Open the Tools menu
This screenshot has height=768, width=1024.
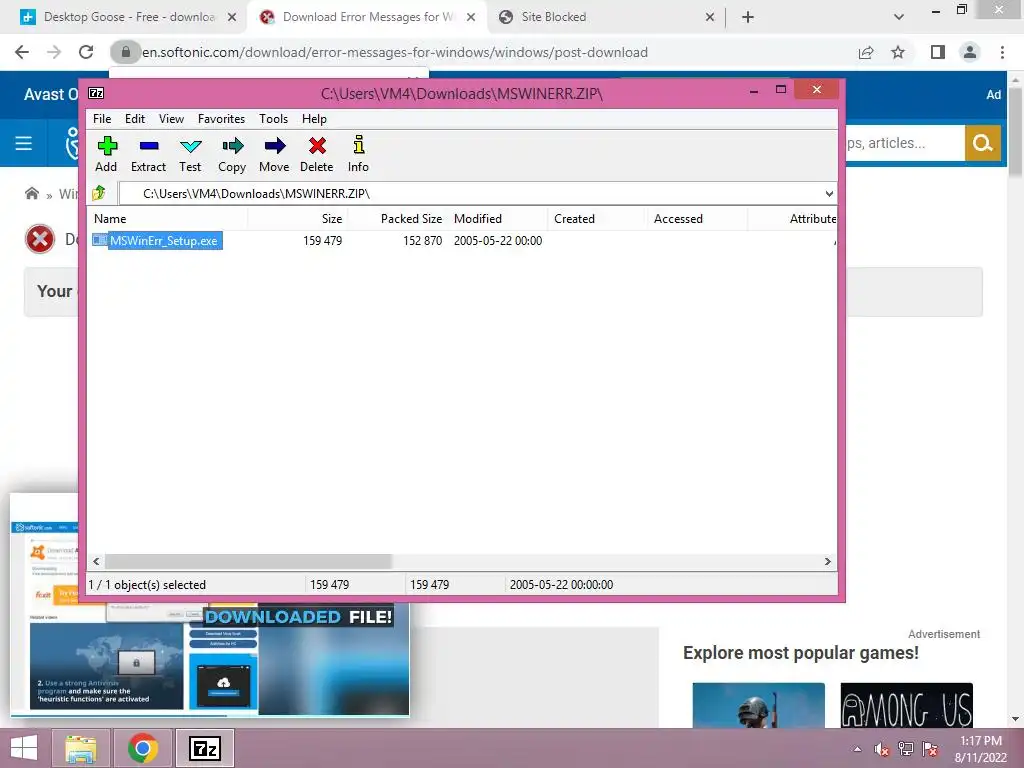(x=273, y=119)
